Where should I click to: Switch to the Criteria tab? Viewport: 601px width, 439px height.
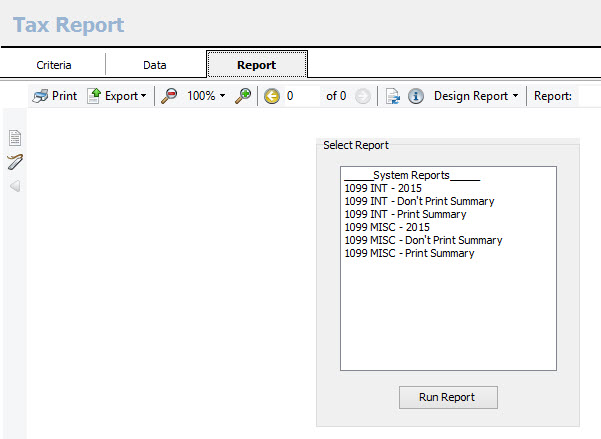[54, 65]
